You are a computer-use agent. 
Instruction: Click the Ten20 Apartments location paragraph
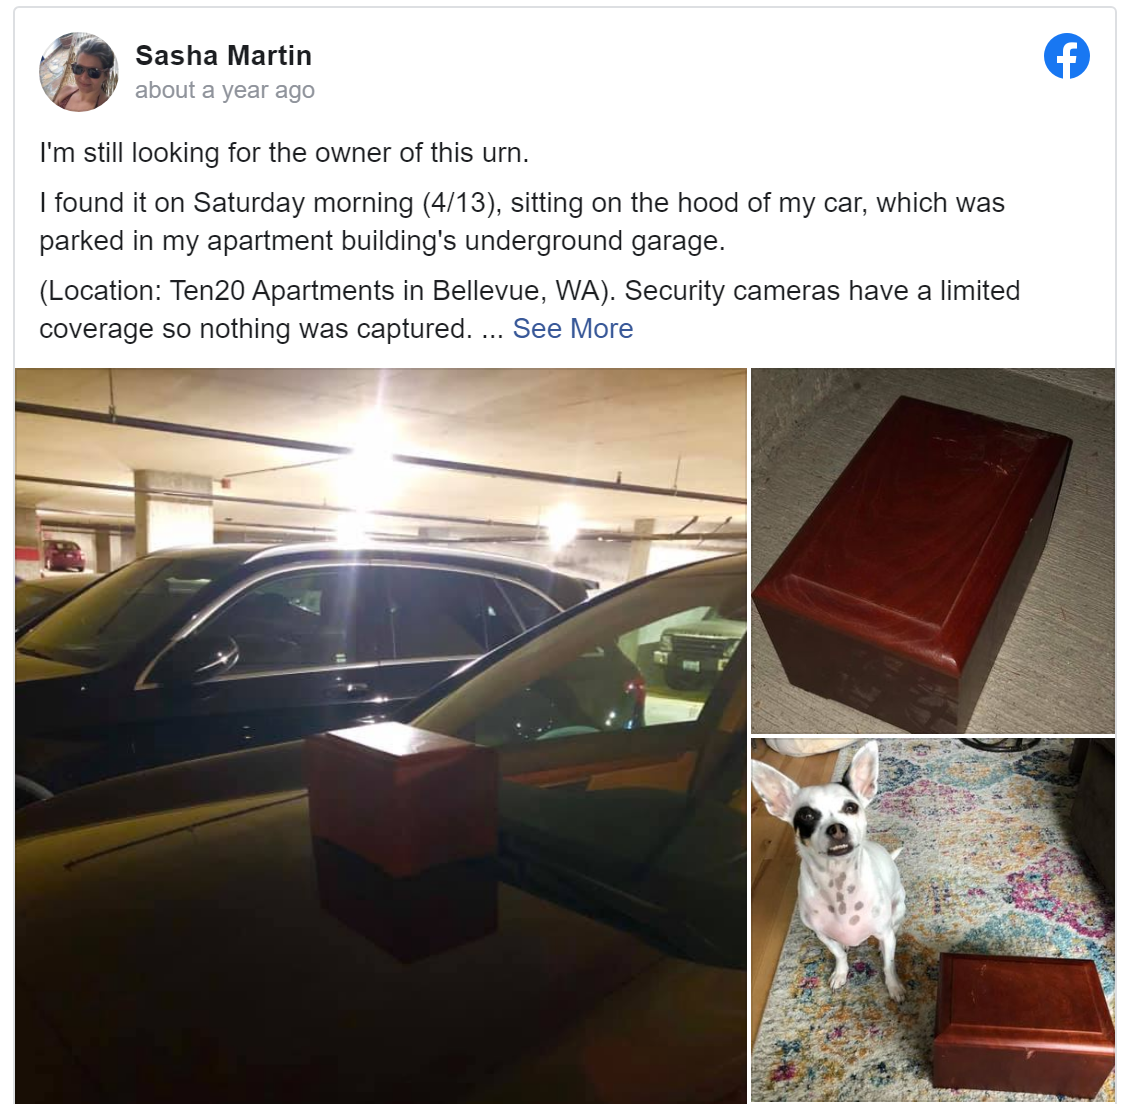tap(529, 310)
